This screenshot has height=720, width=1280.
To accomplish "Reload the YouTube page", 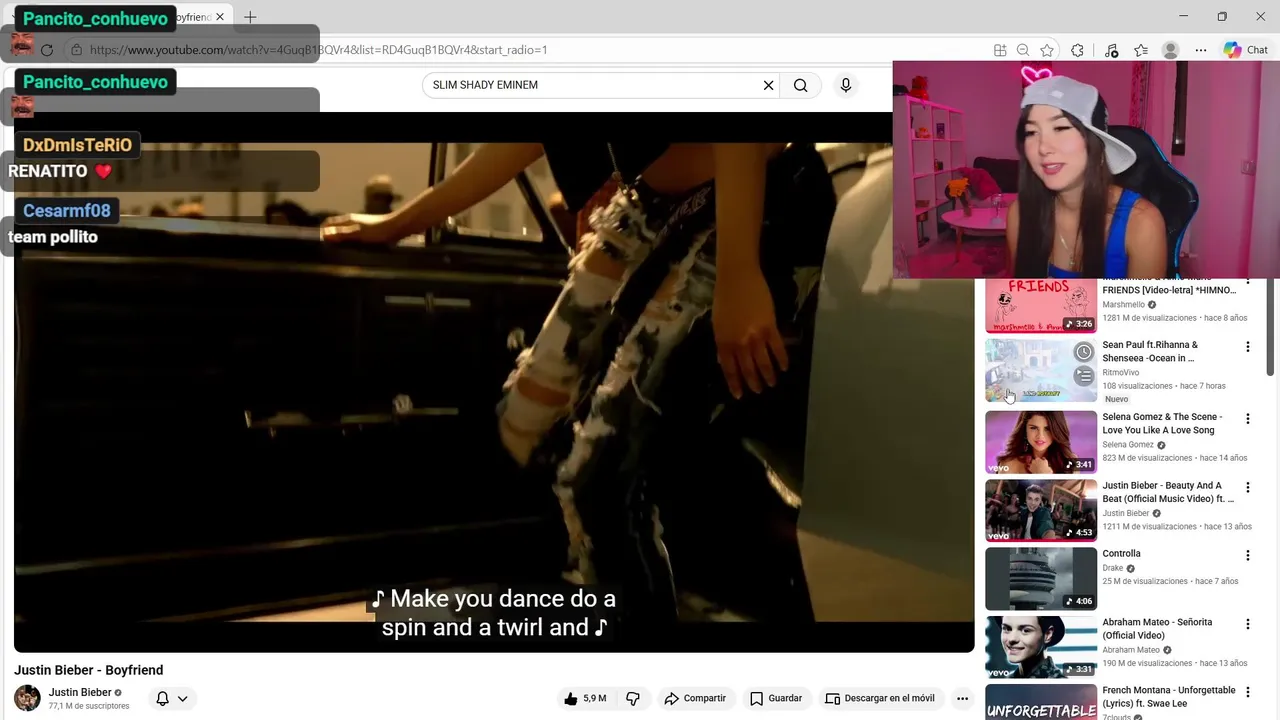I will pyautogui.click(x=47, y=50).
